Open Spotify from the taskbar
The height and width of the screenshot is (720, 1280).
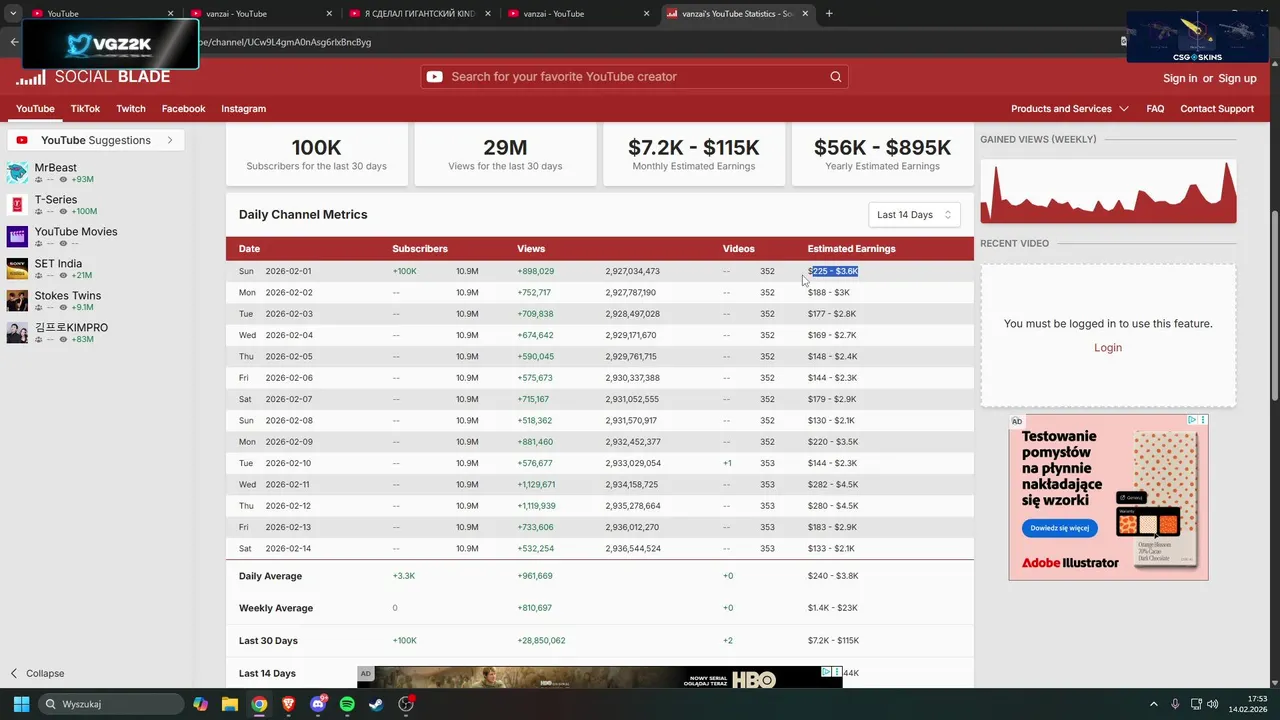[x=347, y=704]
